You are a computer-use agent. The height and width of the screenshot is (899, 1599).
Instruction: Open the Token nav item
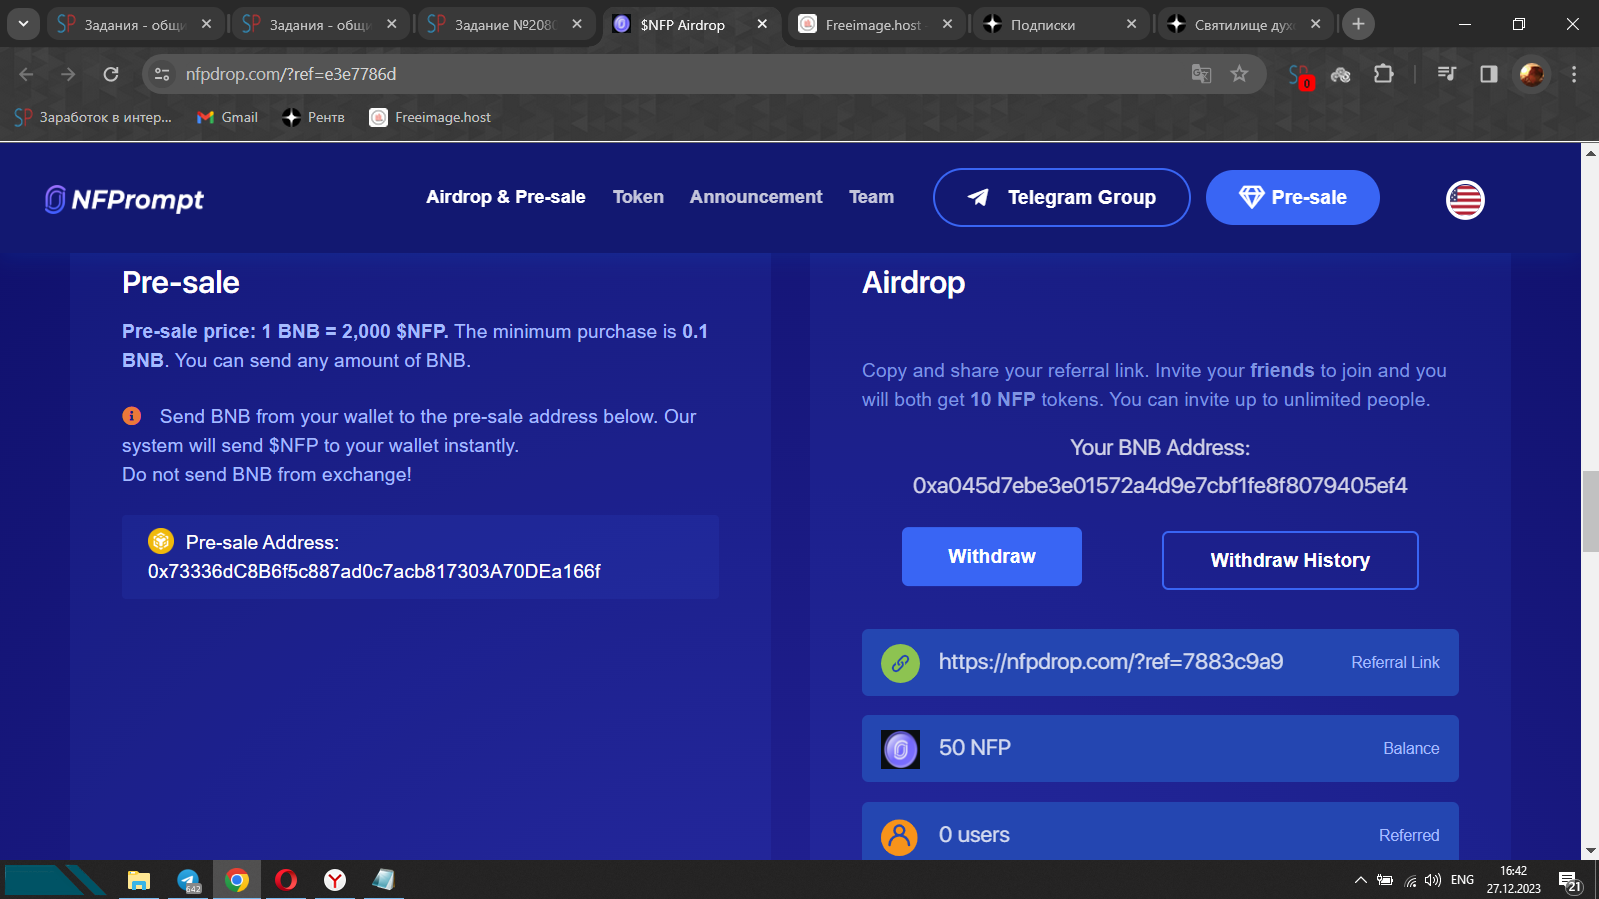click(638, 197)
